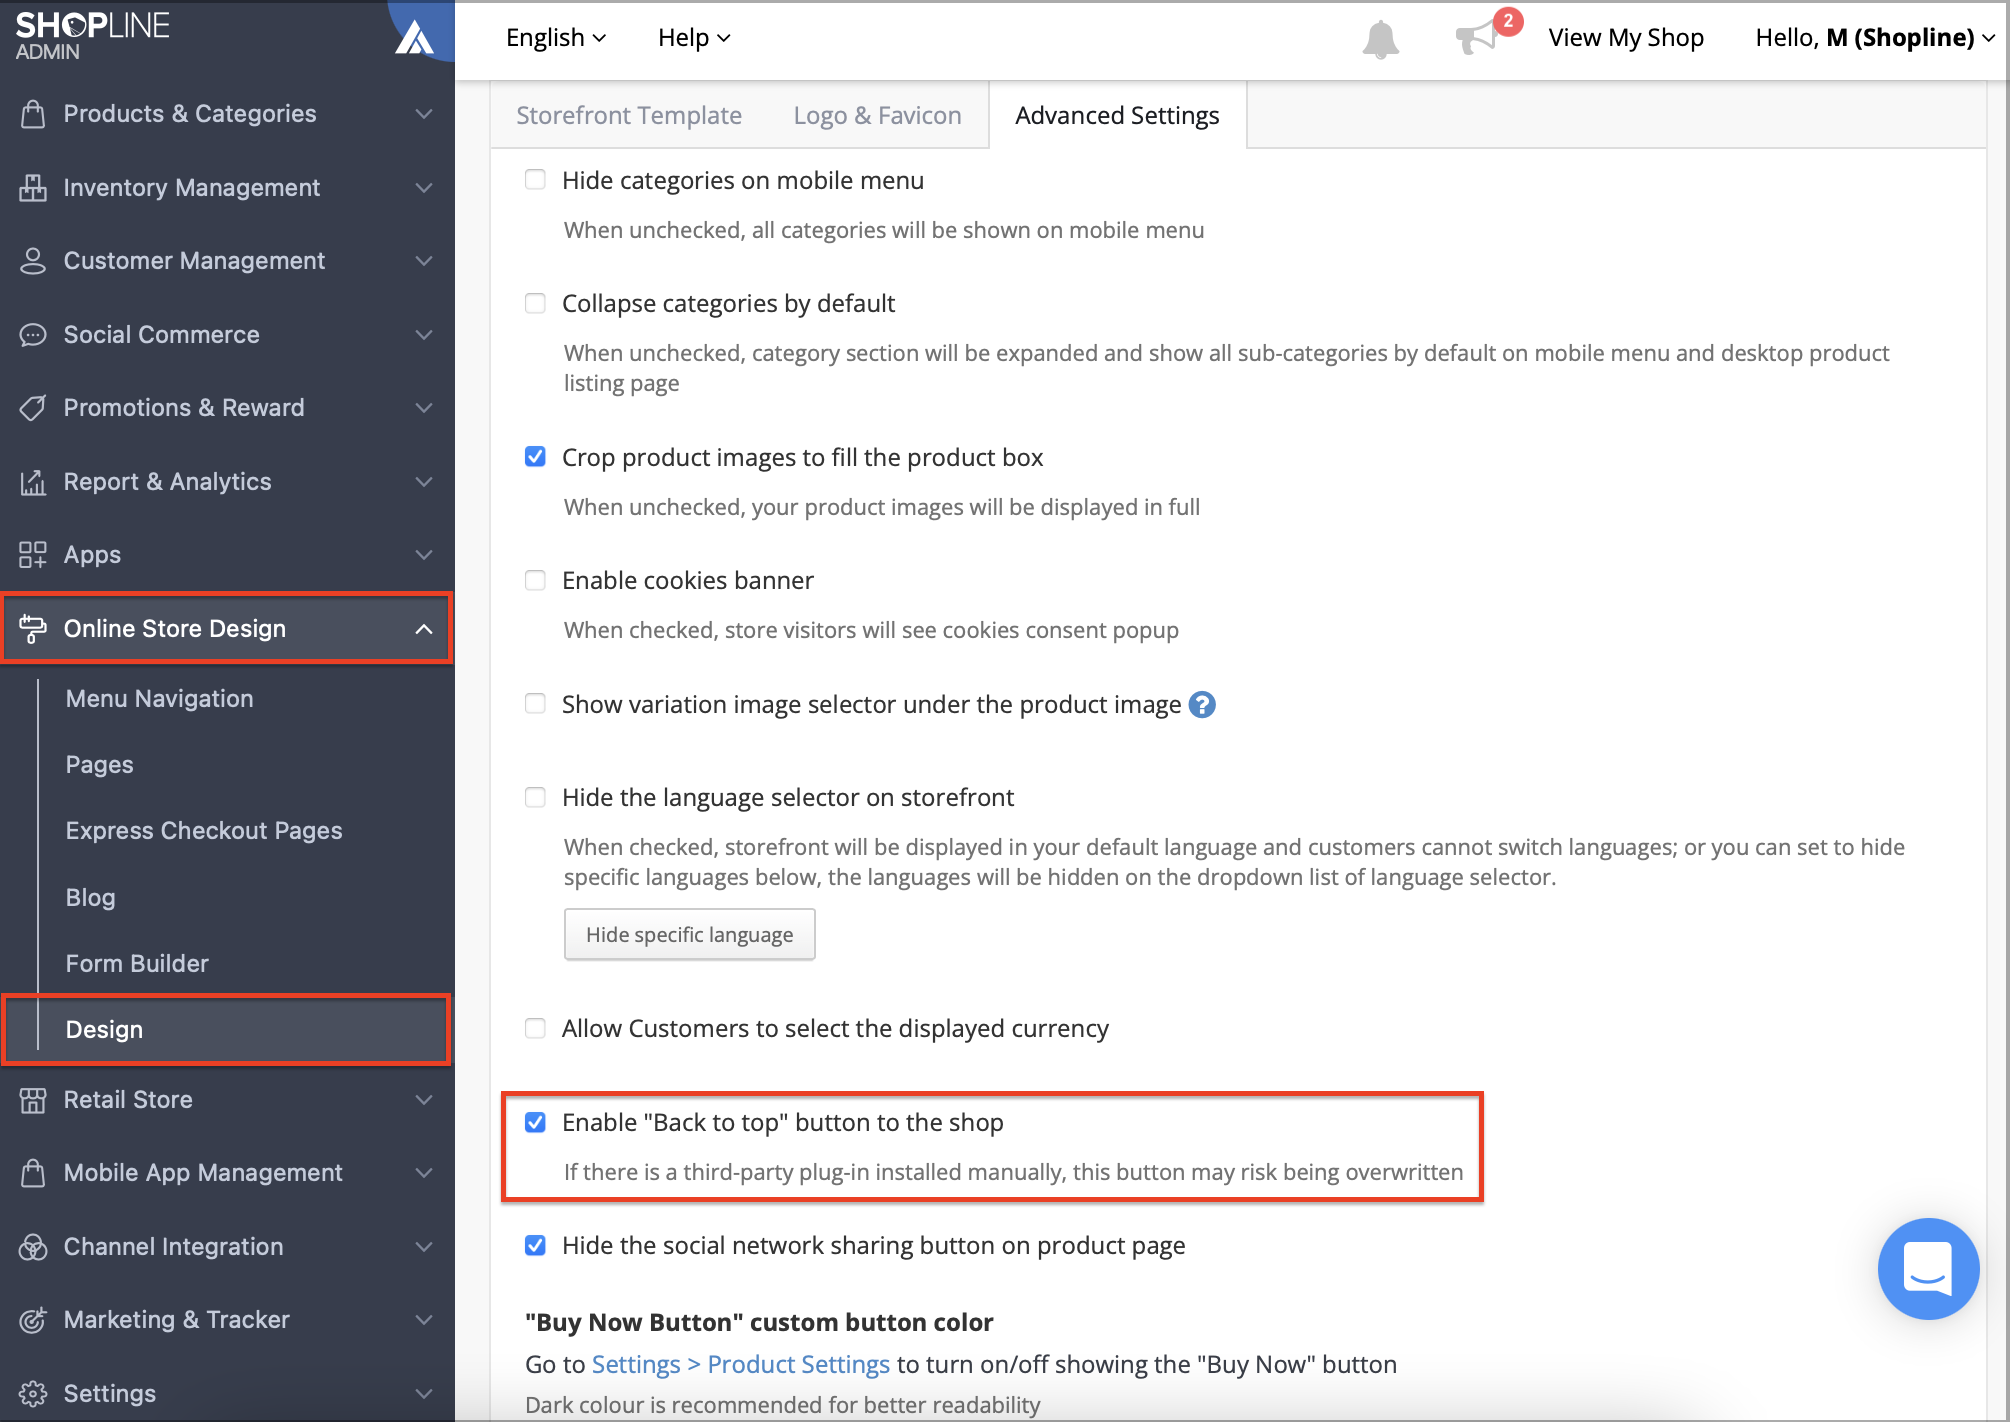Open the help tooltip next to variation image selector
The width and height of the screenshot is (2010, 1422).
click(x=1203, y=704)
